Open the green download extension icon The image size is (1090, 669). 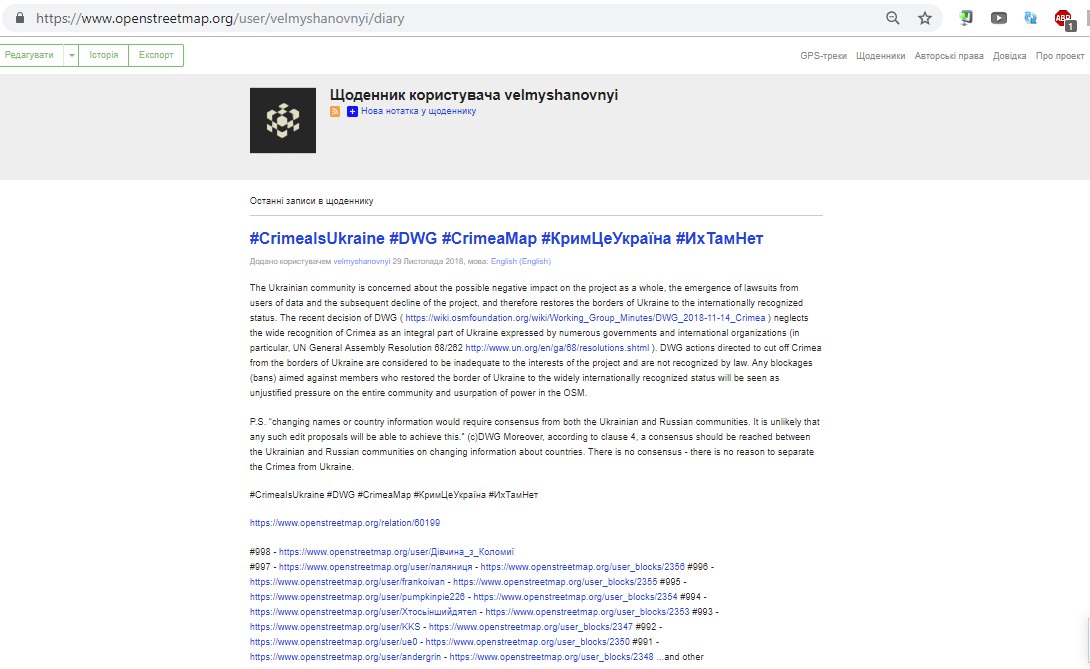[966, 18]
